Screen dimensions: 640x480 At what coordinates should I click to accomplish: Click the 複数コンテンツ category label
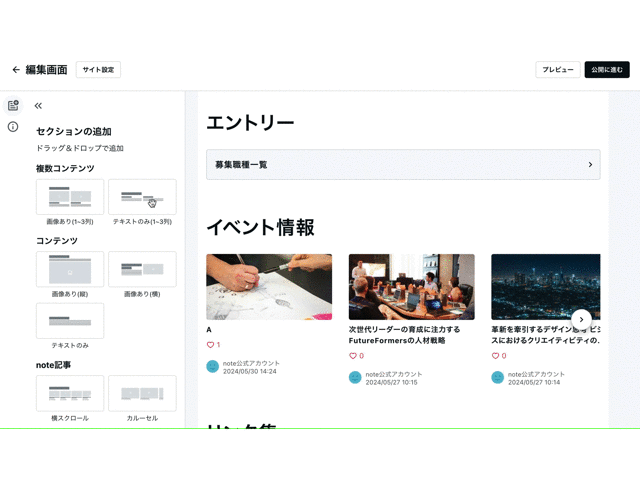pyautogui.click(x=65, y=169)
